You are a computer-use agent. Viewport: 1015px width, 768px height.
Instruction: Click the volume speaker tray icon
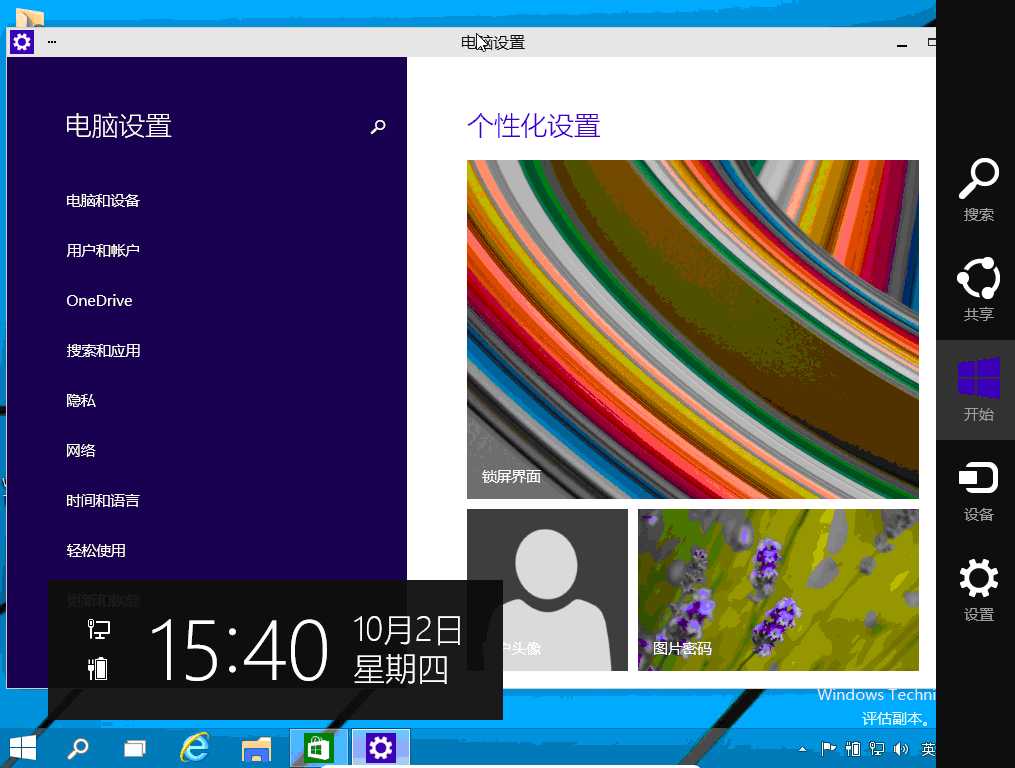[x=900, y=749]
